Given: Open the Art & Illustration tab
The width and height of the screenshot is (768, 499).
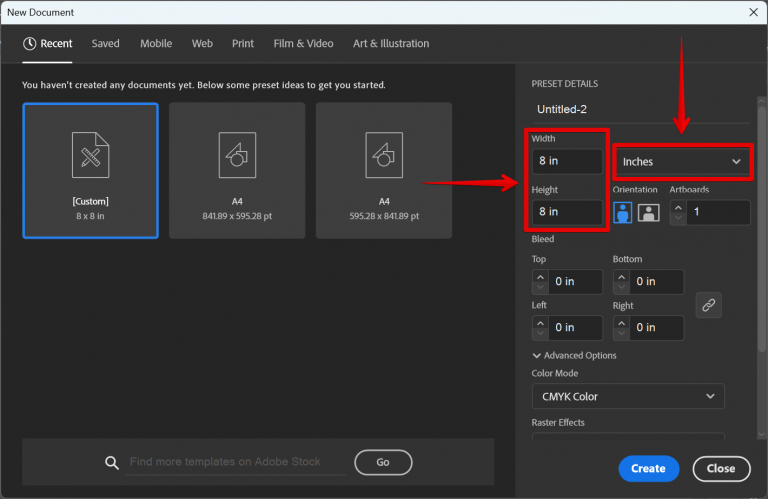Looking at the screenshot, I should point(391,44).
